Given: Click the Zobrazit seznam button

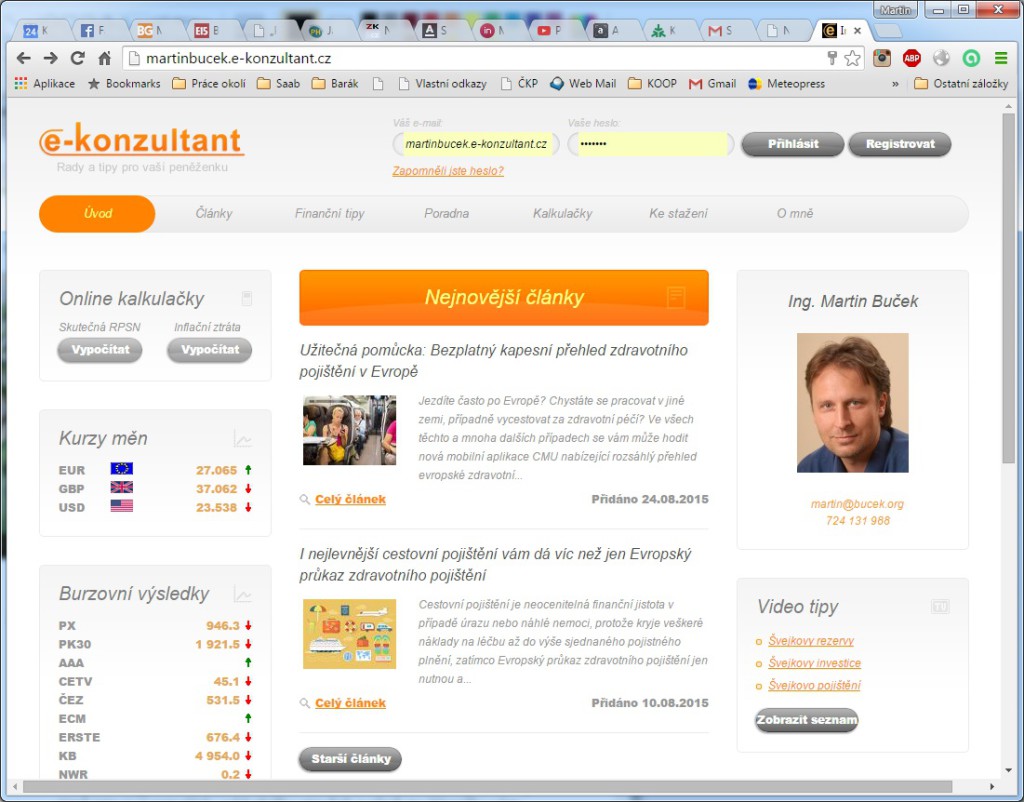Looking at the screenshot, I should pyautogui.click(x=807, y=720).
